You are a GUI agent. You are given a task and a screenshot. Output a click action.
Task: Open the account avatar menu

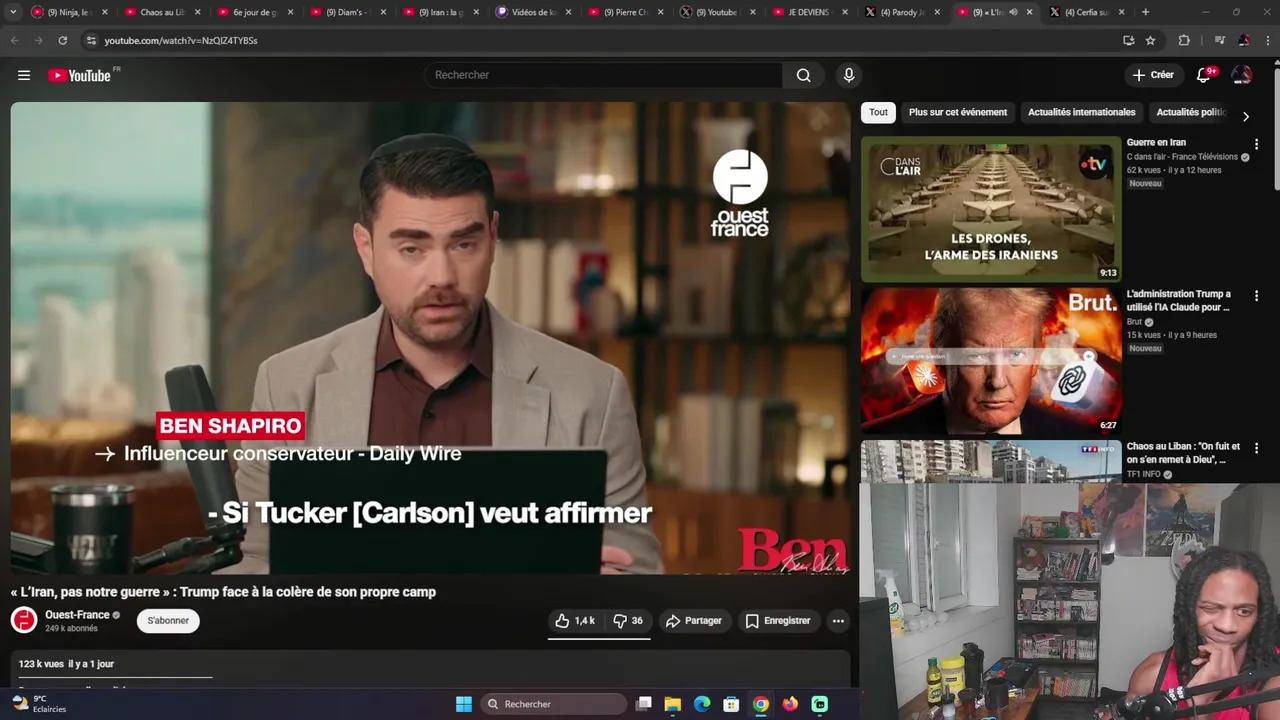pos(1242,75)
